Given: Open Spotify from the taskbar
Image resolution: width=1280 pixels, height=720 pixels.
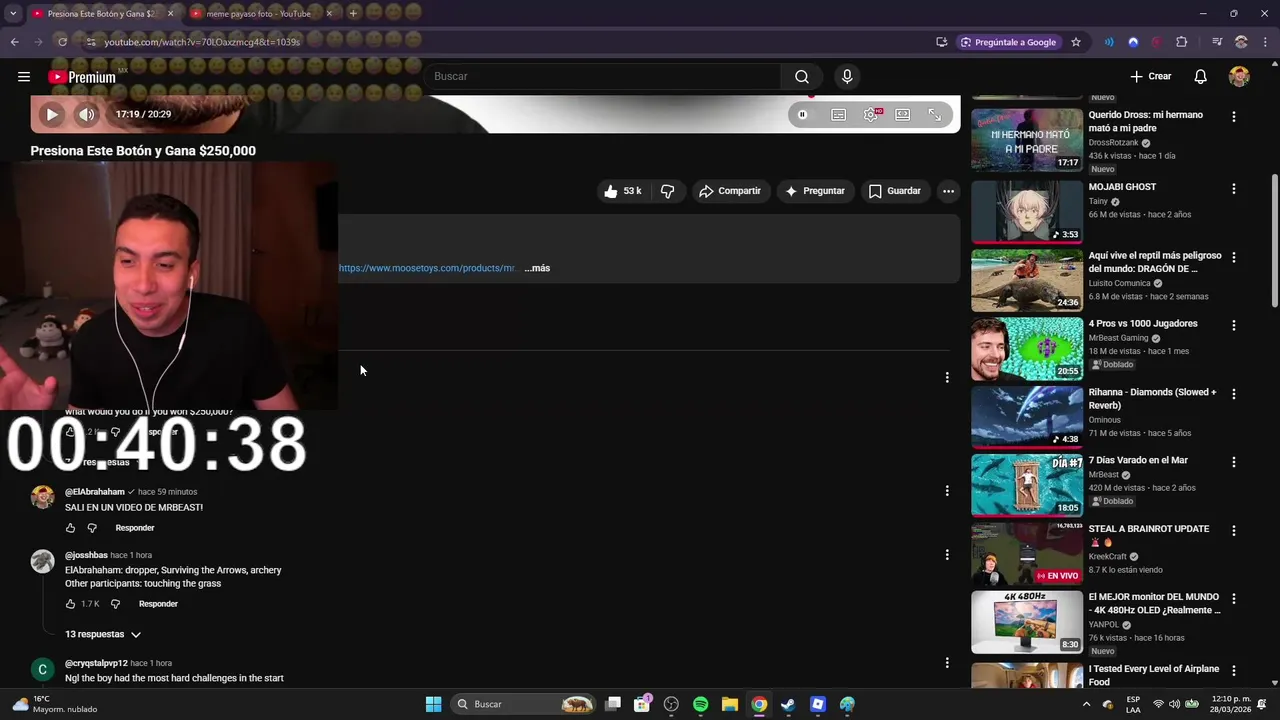Looking at the screenshot, I should 700,704.
